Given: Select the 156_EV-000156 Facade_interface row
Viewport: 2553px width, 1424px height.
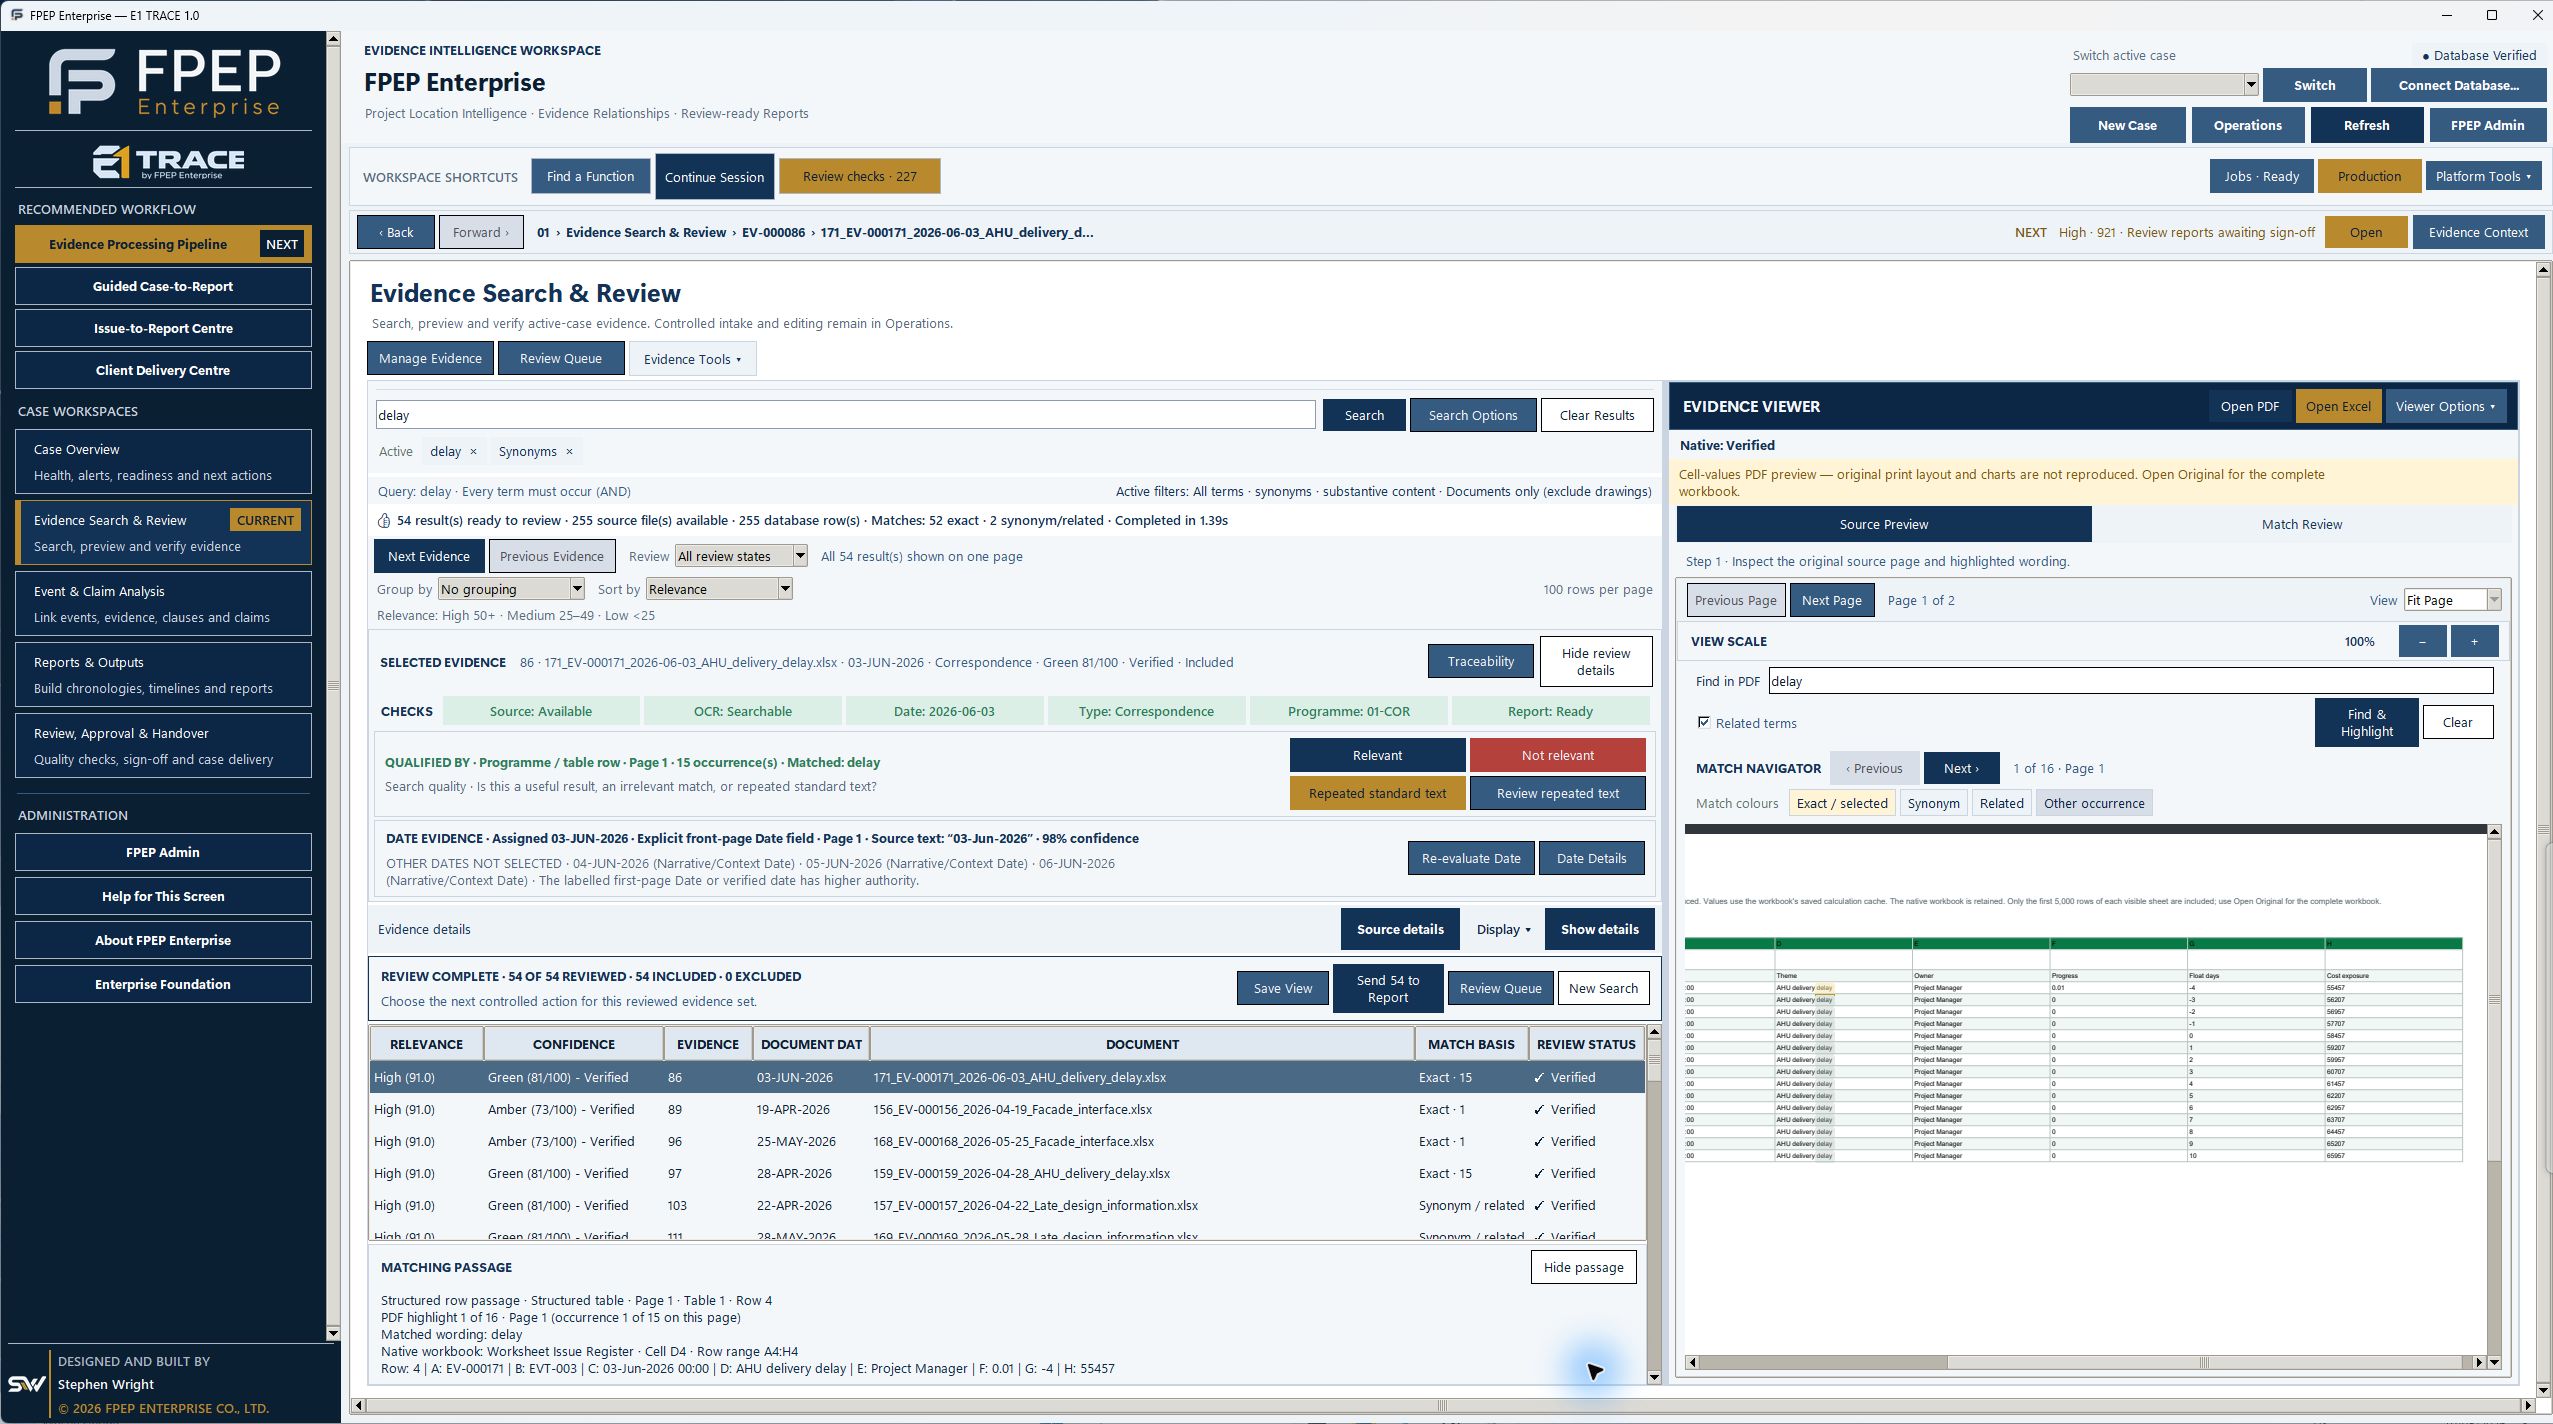Looking at the screenshot, I should point(1007,1109).
